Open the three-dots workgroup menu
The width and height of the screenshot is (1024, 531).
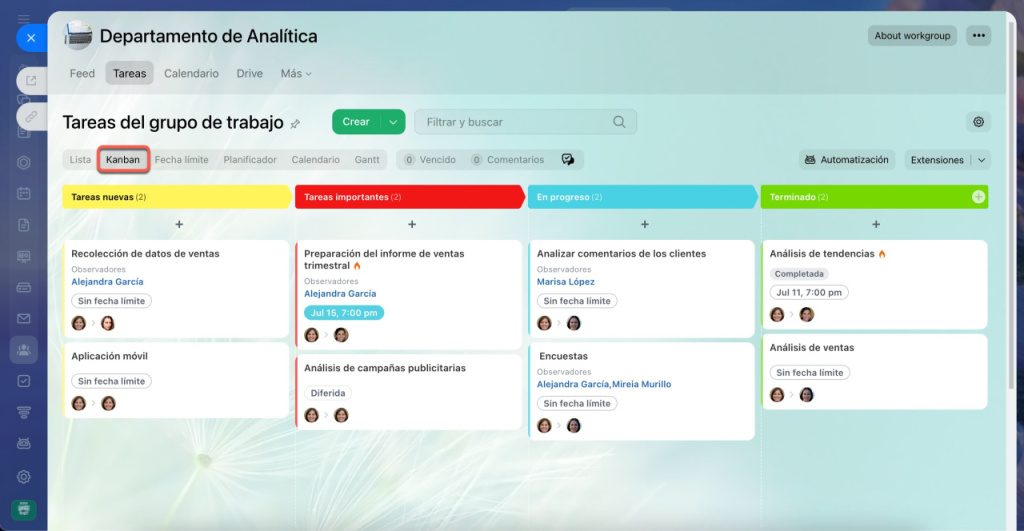(x=979, y=36)
